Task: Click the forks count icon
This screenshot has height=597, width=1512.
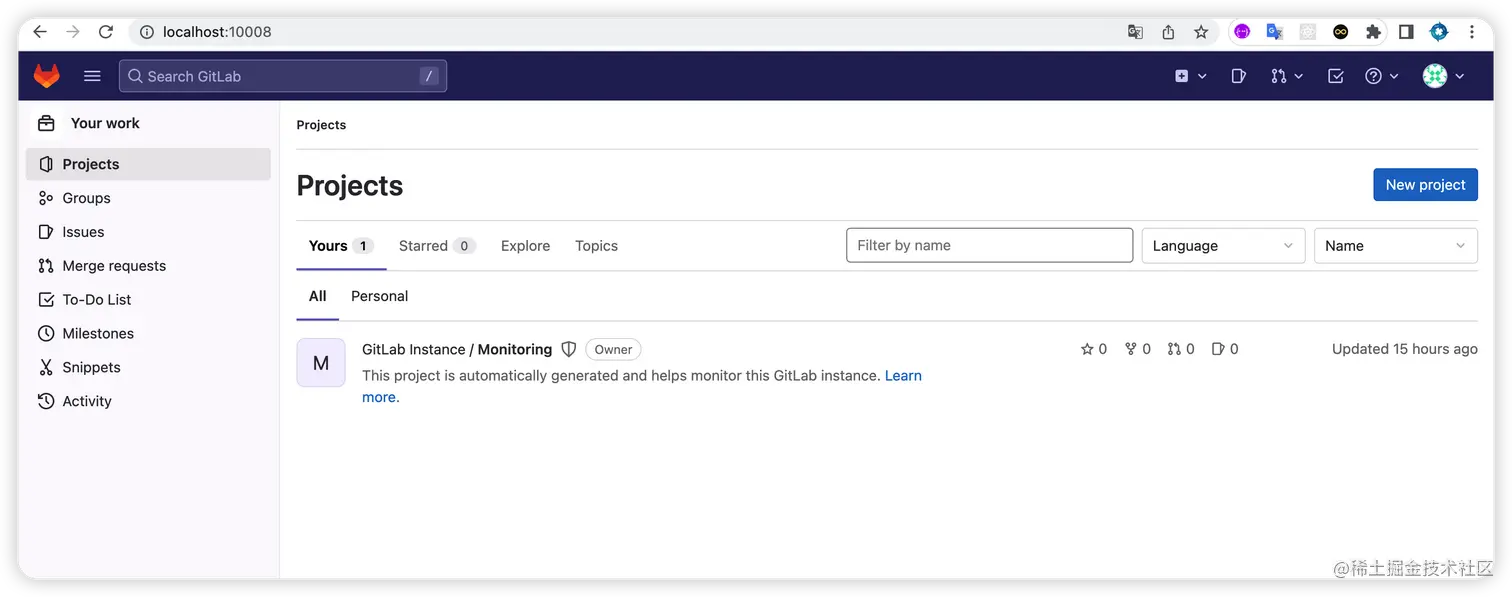Action: 1131,349
